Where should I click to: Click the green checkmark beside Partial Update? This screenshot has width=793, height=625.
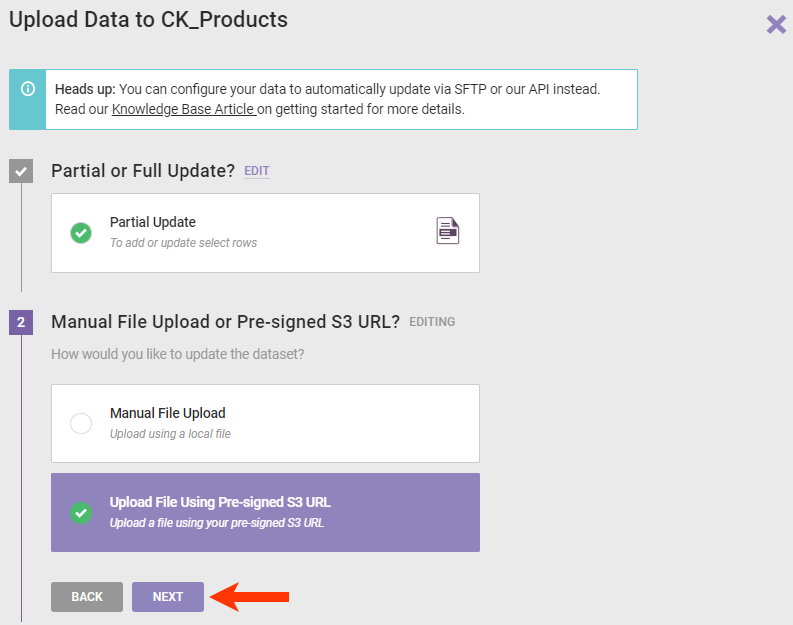[81, 233]
